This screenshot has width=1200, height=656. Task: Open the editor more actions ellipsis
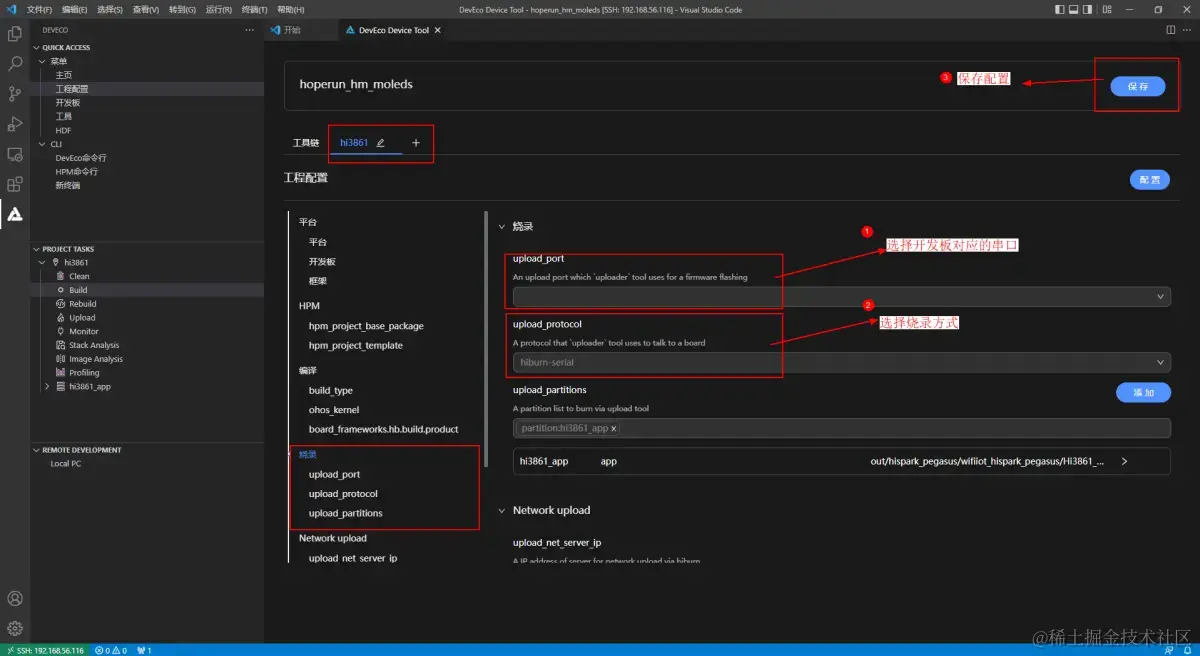pyautogui.click(x=1187, y=30)
